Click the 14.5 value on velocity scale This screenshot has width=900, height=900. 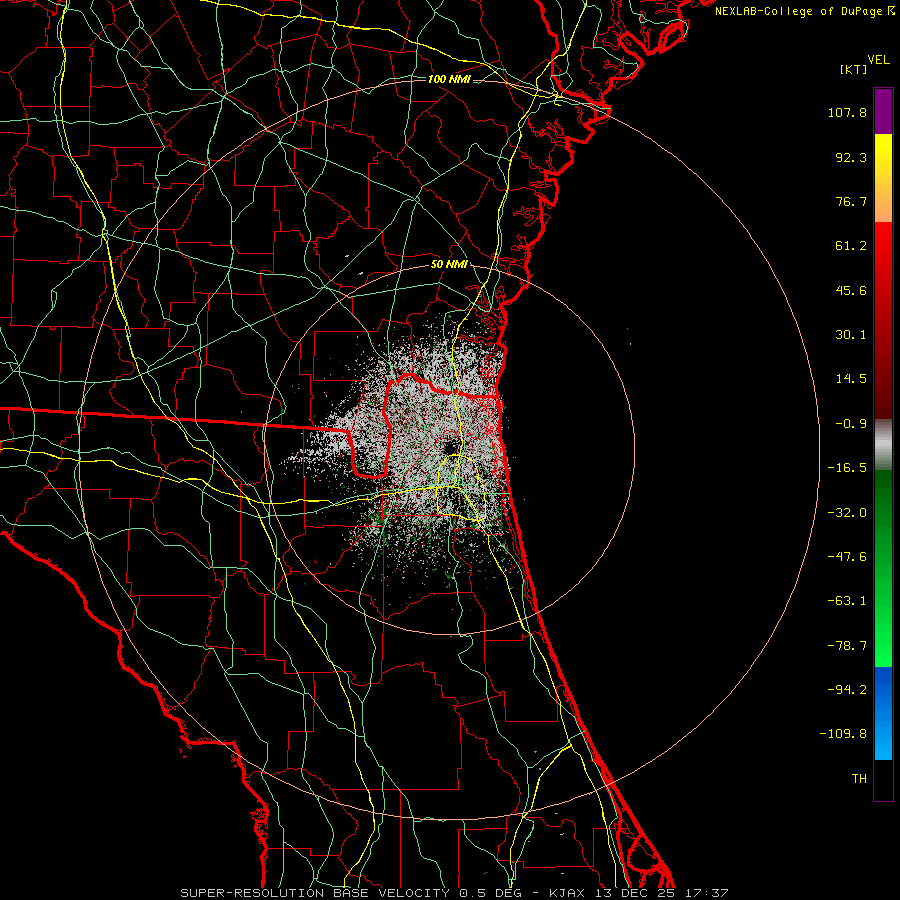click(x=851, y=379)
